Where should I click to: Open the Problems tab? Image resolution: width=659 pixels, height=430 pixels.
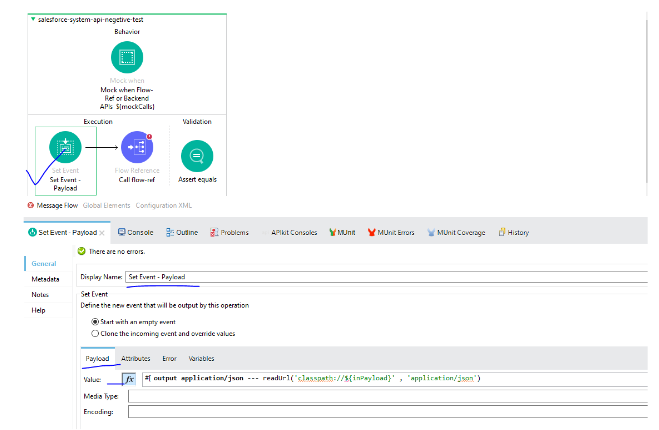(229, 232)
